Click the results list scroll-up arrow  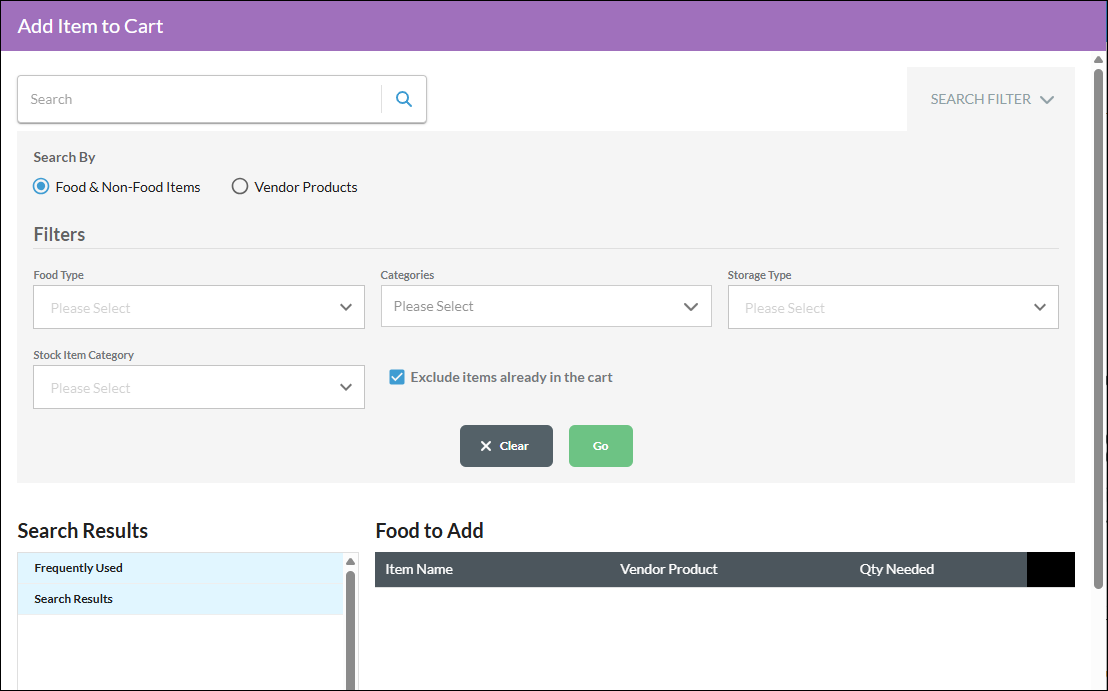[x=350, y=561]
